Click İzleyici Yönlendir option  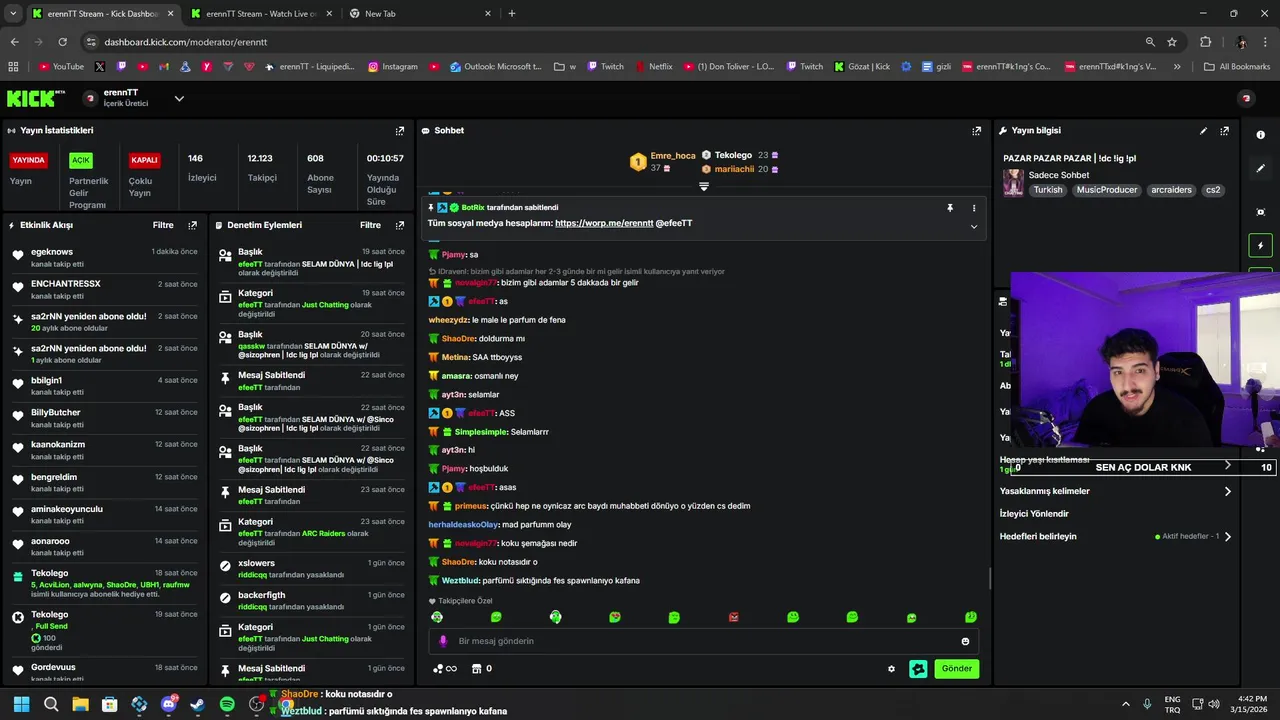tap(1034, 514)
